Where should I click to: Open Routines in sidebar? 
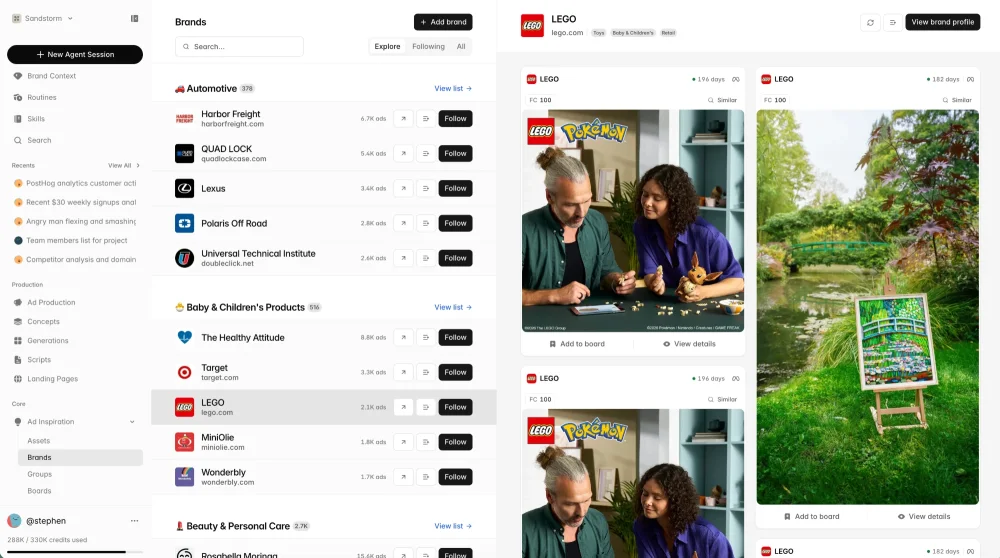pos(41,98)
